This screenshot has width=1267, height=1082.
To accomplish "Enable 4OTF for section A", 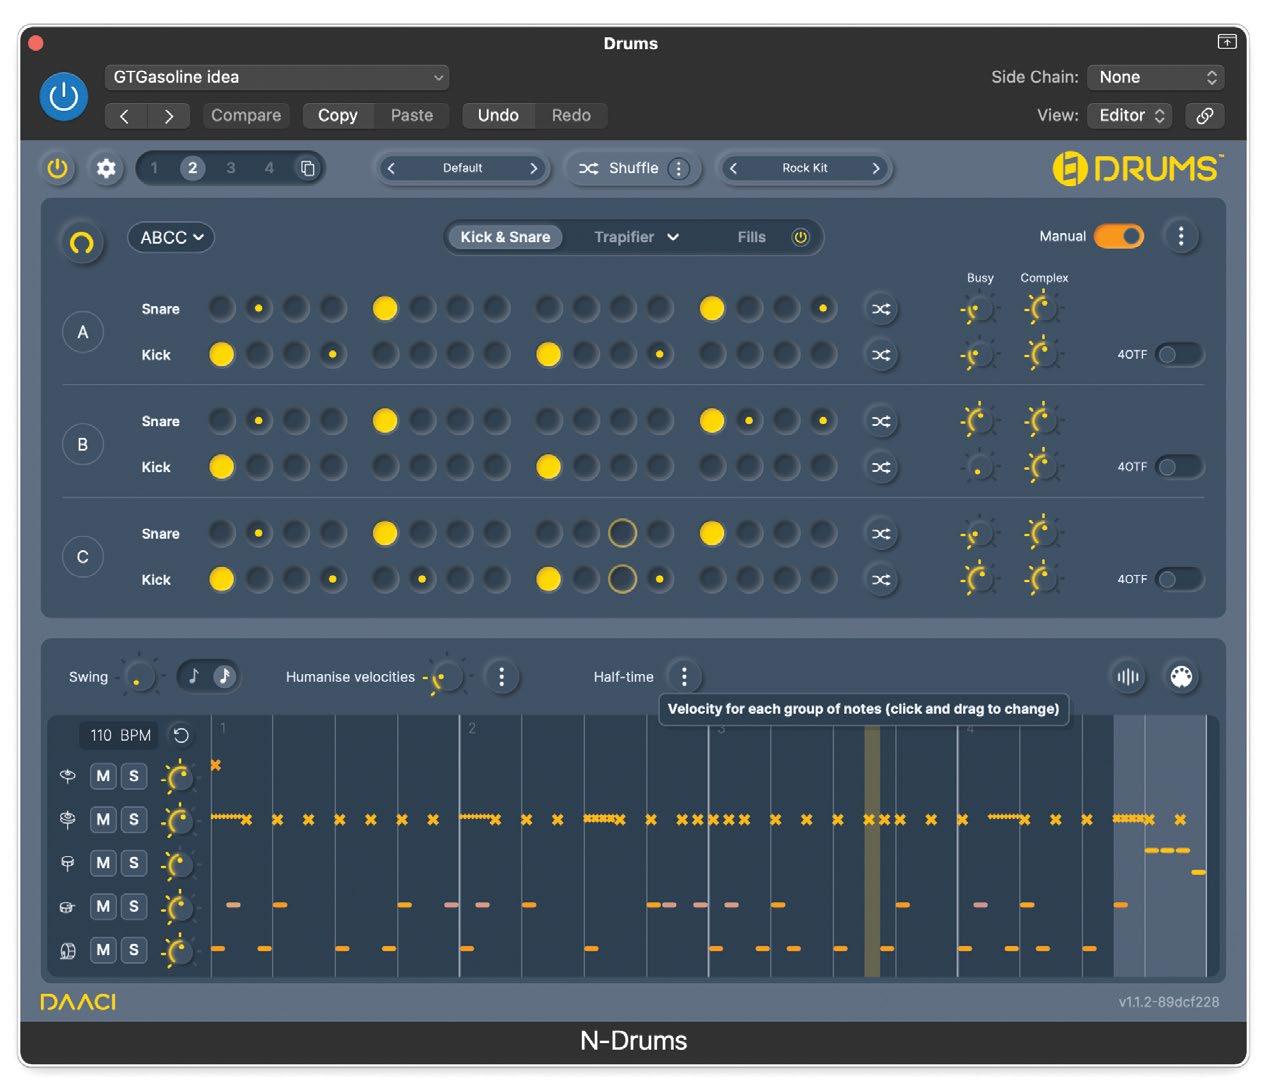I will pos(1179,354).
